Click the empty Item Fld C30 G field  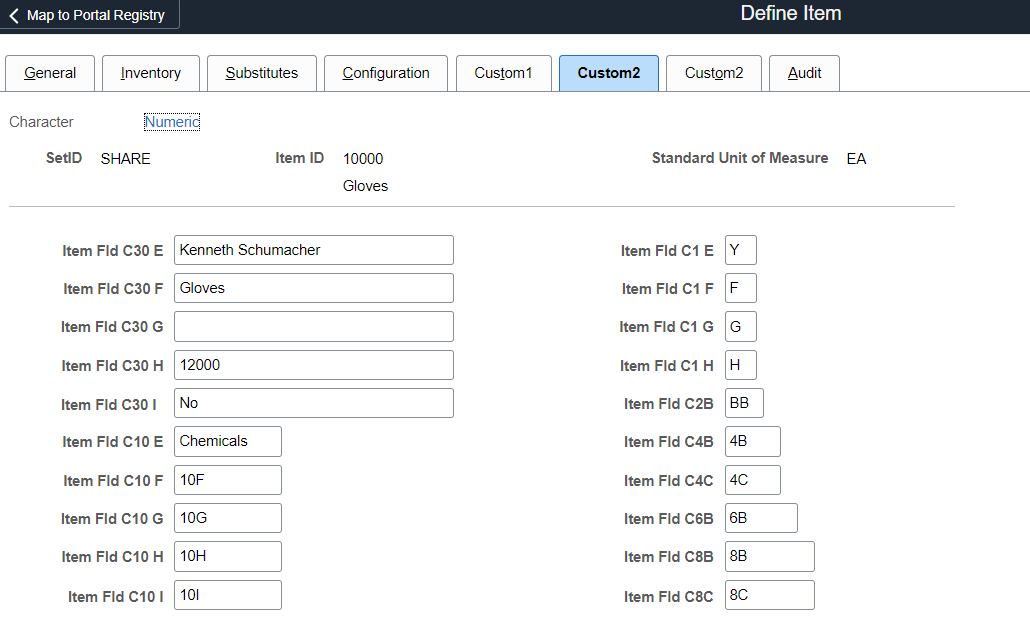click(x=313, y=326)
